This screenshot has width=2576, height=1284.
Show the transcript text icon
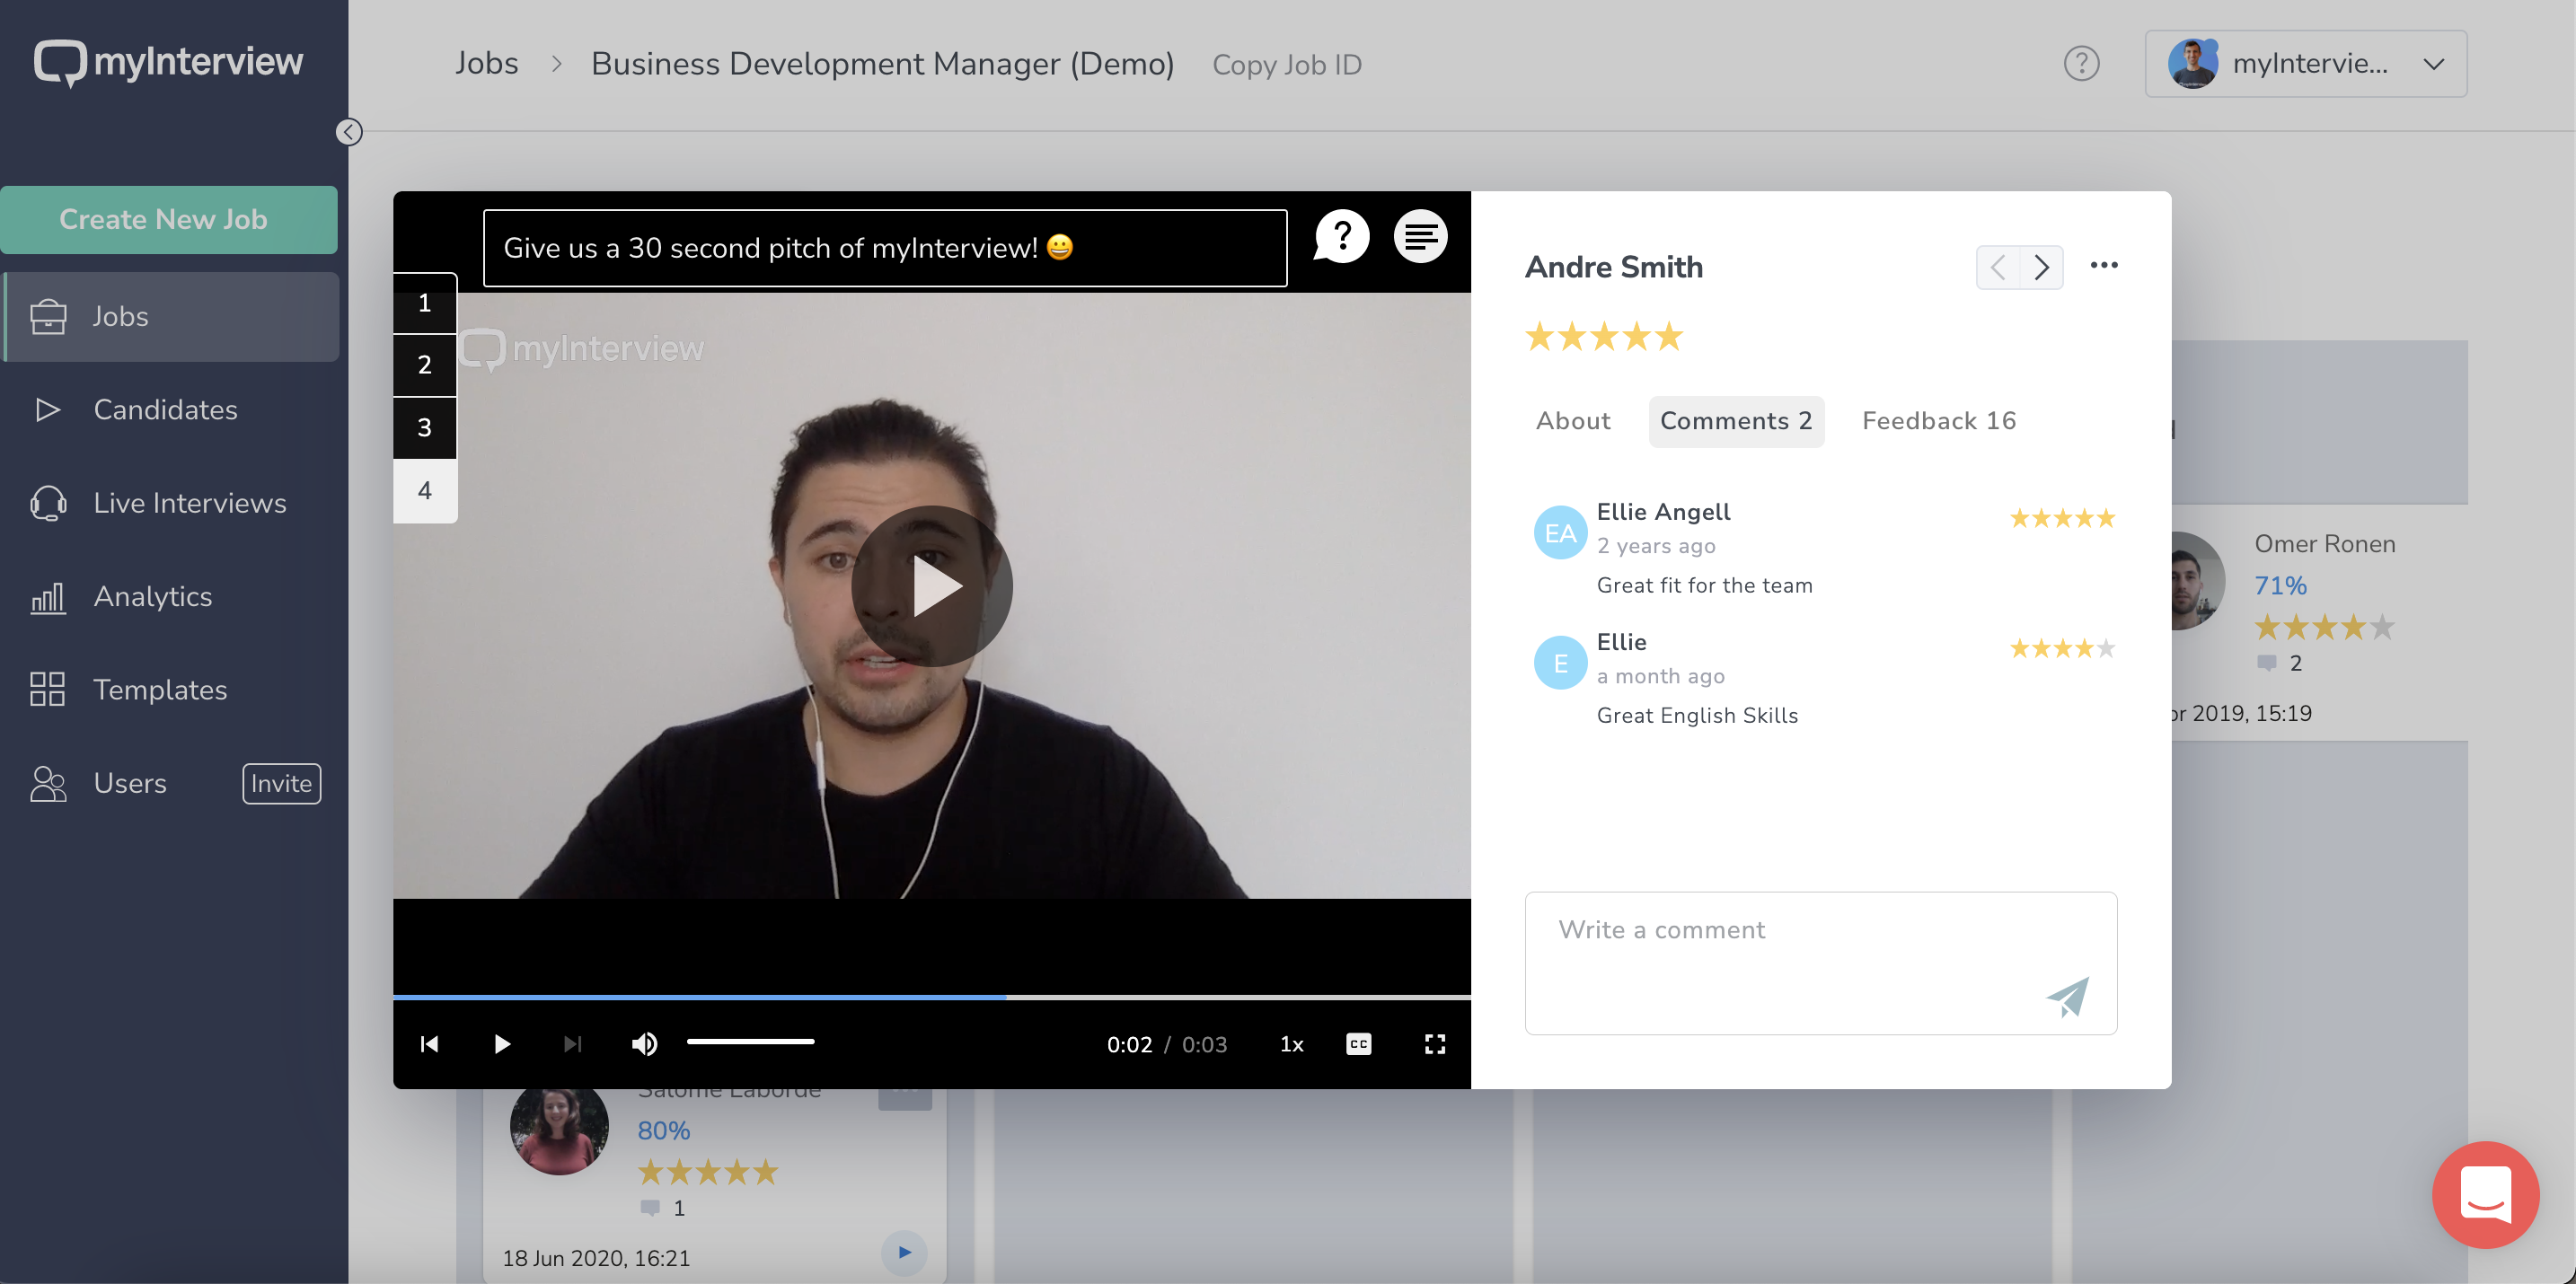coord(1421,237)
